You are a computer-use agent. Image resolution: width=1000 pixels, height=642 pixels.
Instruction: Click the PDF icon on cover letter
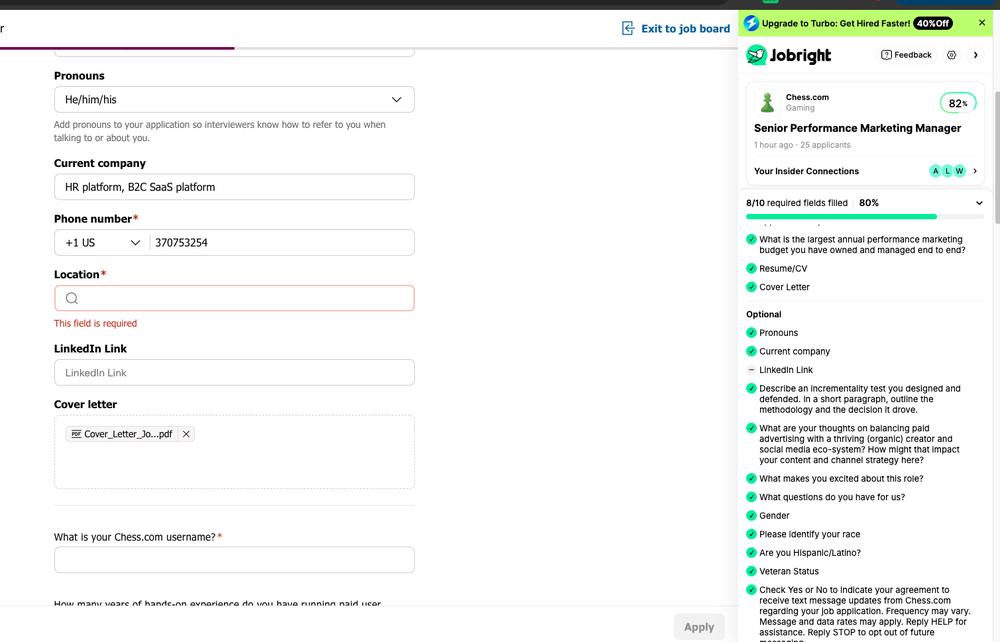click(x=76, y=434)
